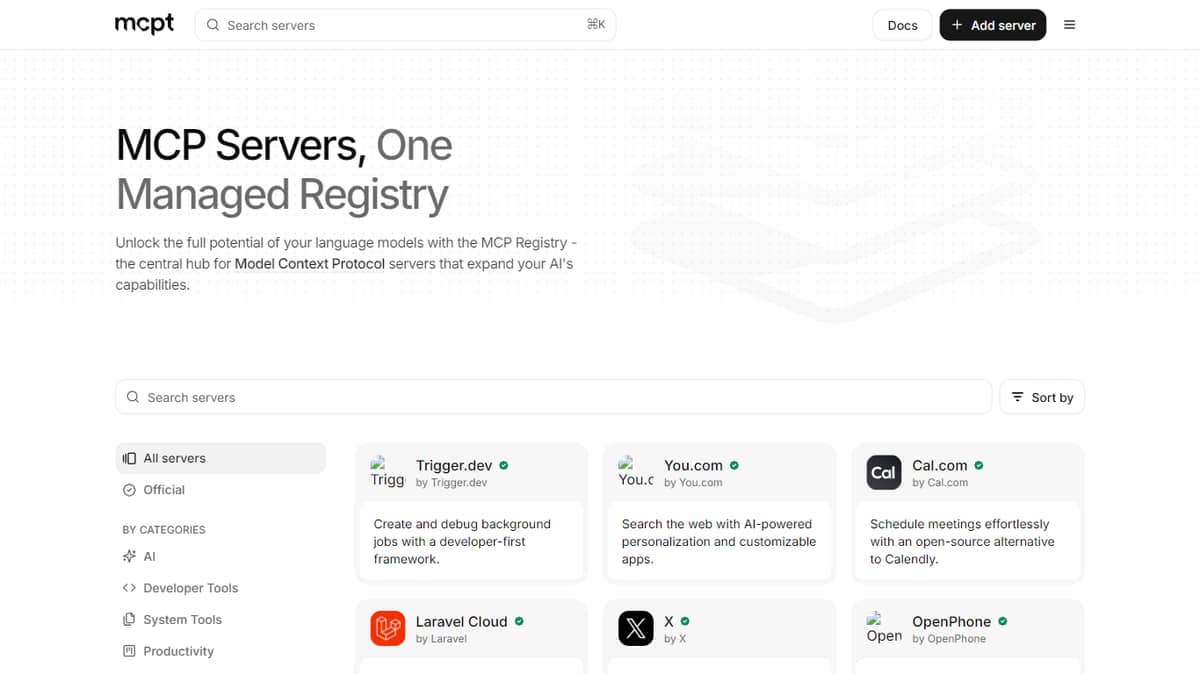This screenshot has height=674, width=1200.
Task: Click the Trigger.dev server logo
Action: [387, 472]
